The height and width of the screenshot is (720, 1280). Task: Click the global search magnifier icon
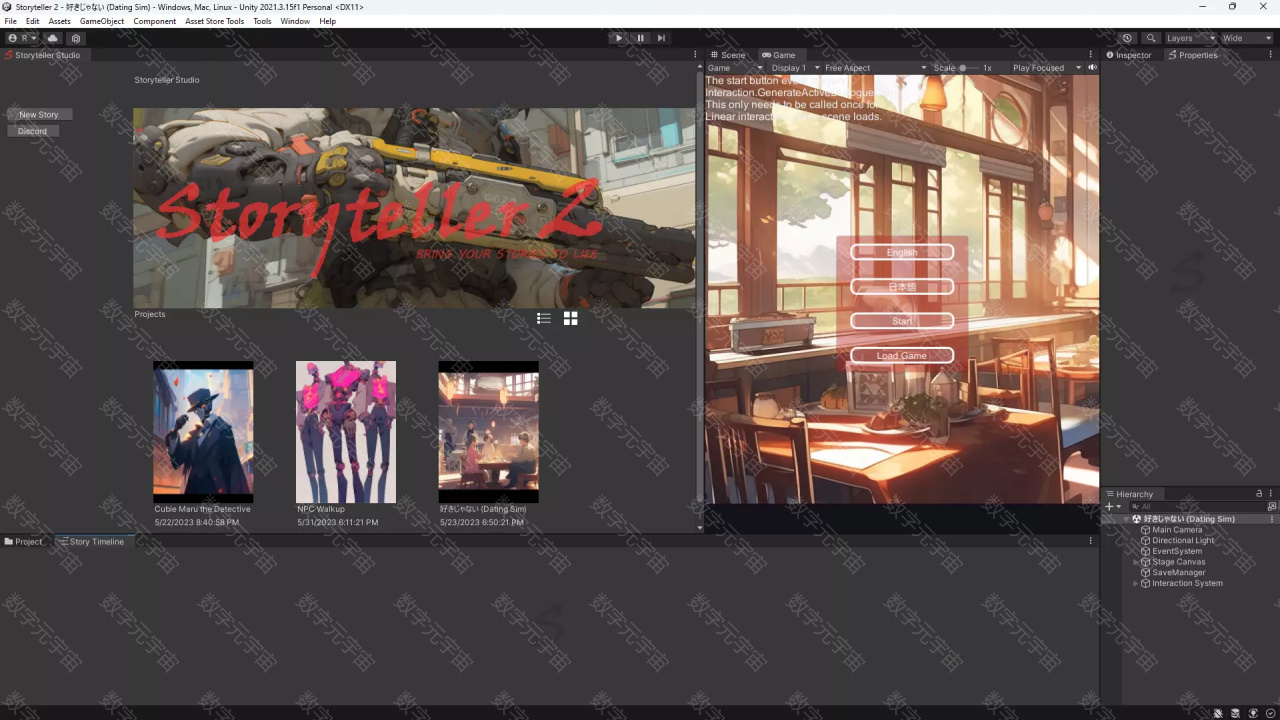tap(1151, 38)
